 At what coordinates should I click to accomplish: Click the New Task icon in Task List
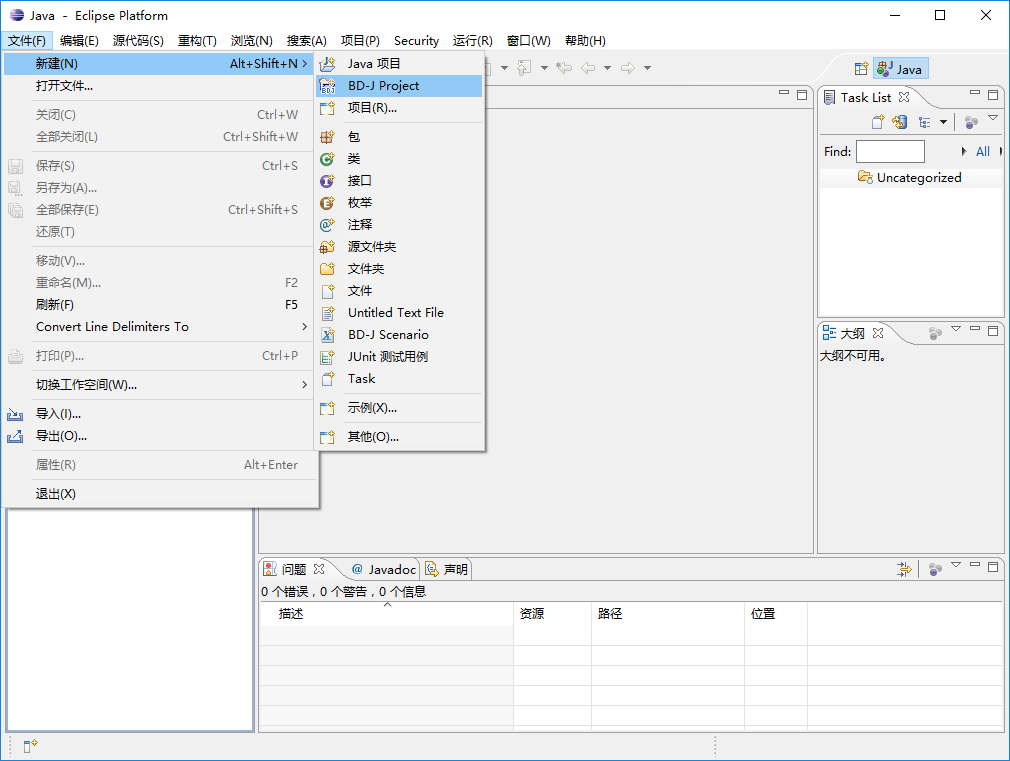coord(878,121)
